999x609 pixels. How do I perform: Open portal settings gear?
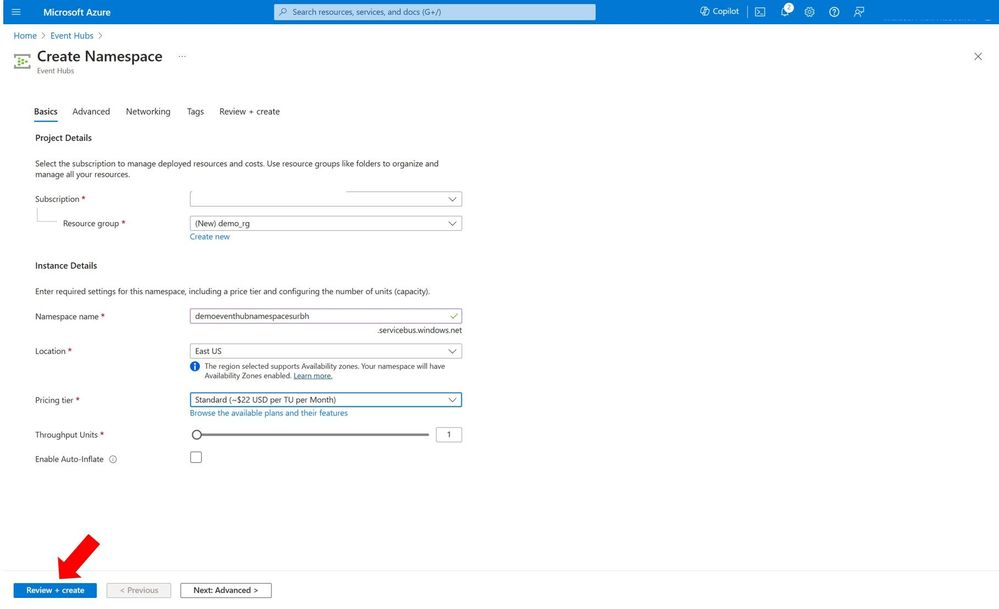tap(809, 12)
